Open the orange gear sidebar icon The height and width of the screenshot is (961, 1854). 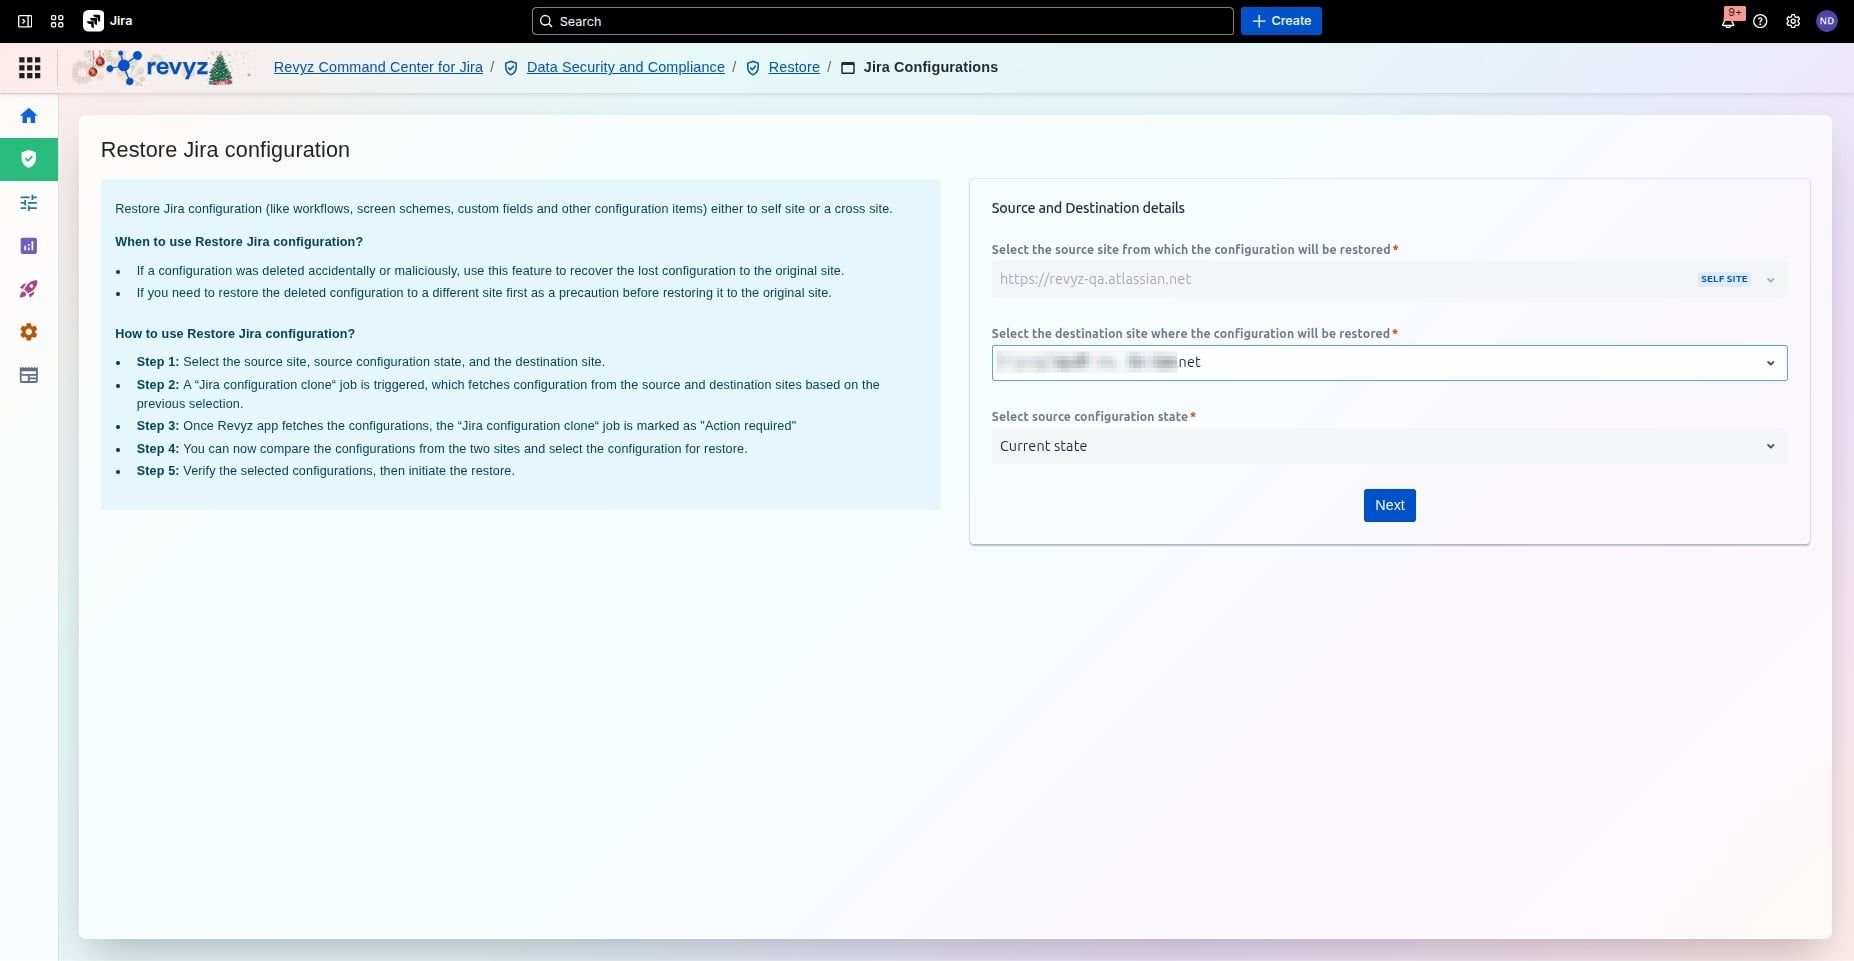pos(29,332)
